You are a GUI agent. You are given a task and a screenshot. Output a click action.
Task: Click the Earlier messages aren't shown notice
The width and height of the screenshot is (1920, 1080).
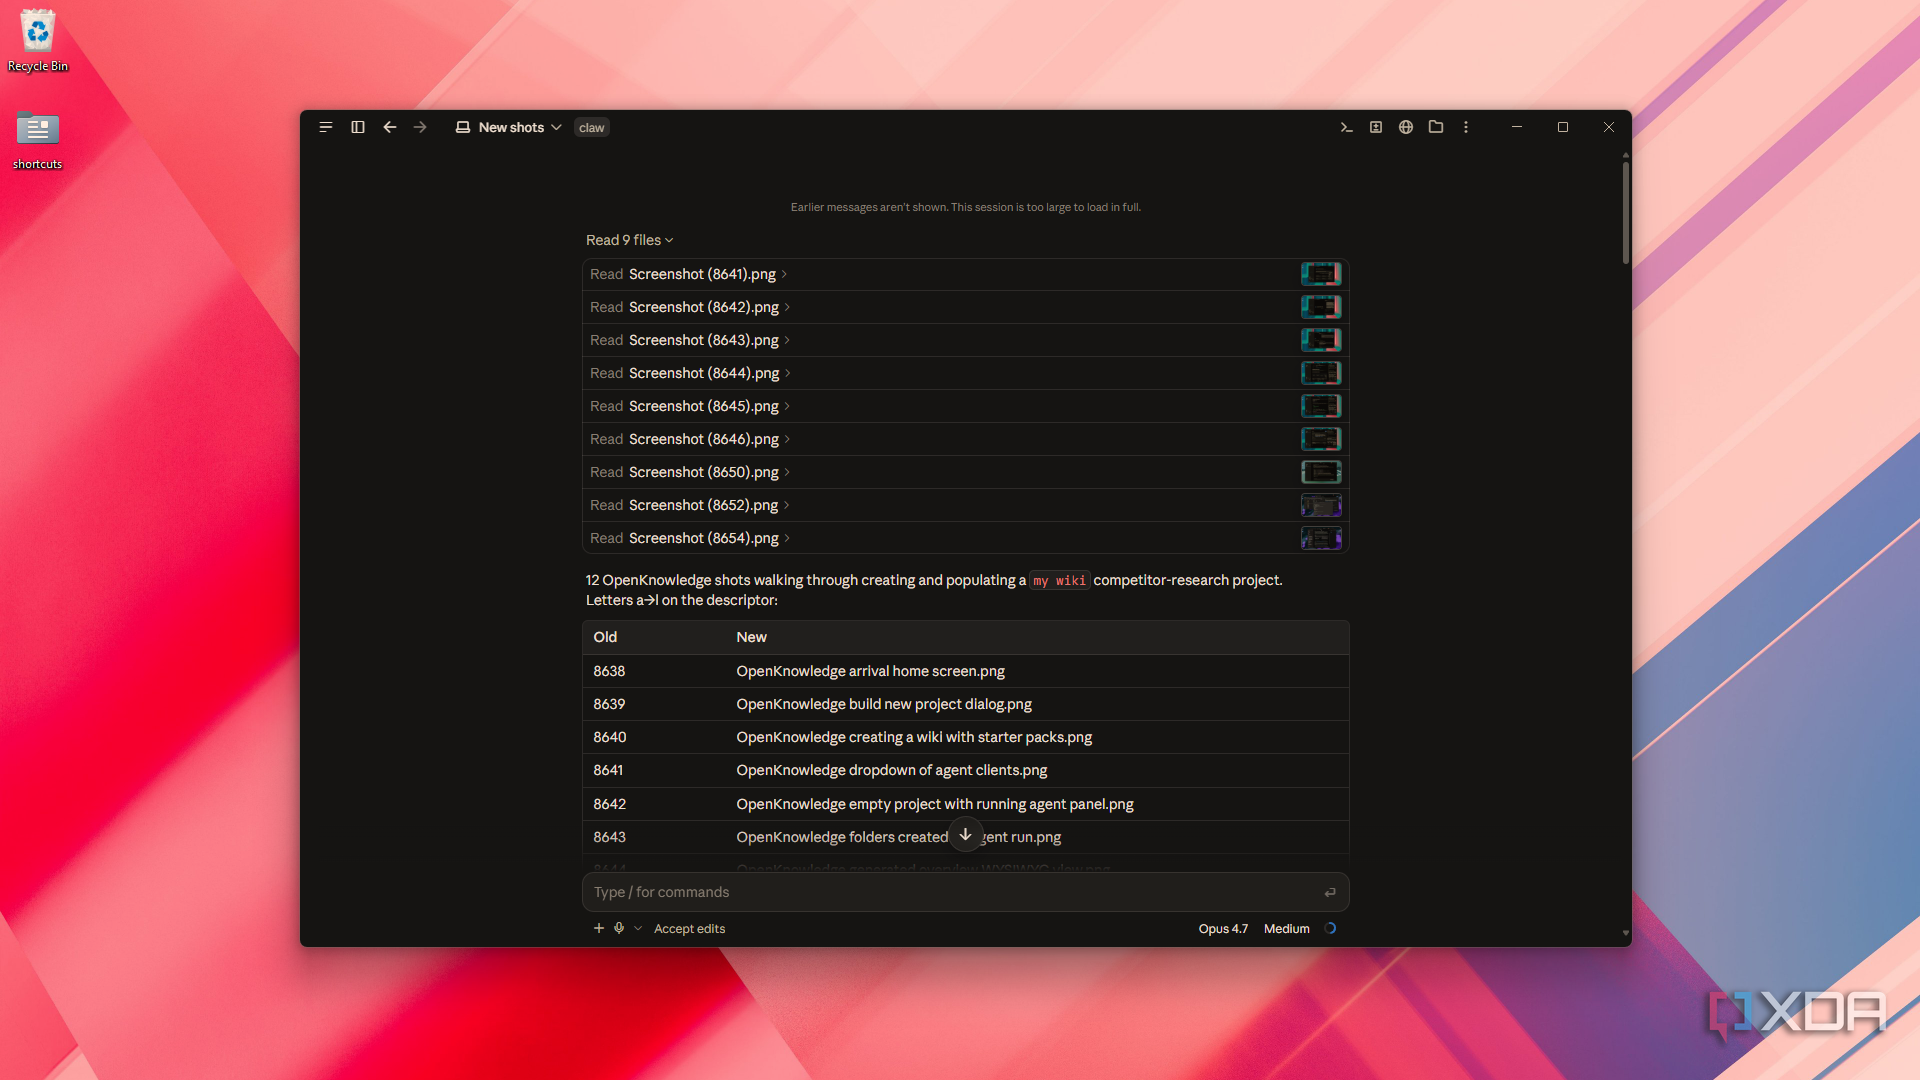pyautogui.click(x=965, y=207)
